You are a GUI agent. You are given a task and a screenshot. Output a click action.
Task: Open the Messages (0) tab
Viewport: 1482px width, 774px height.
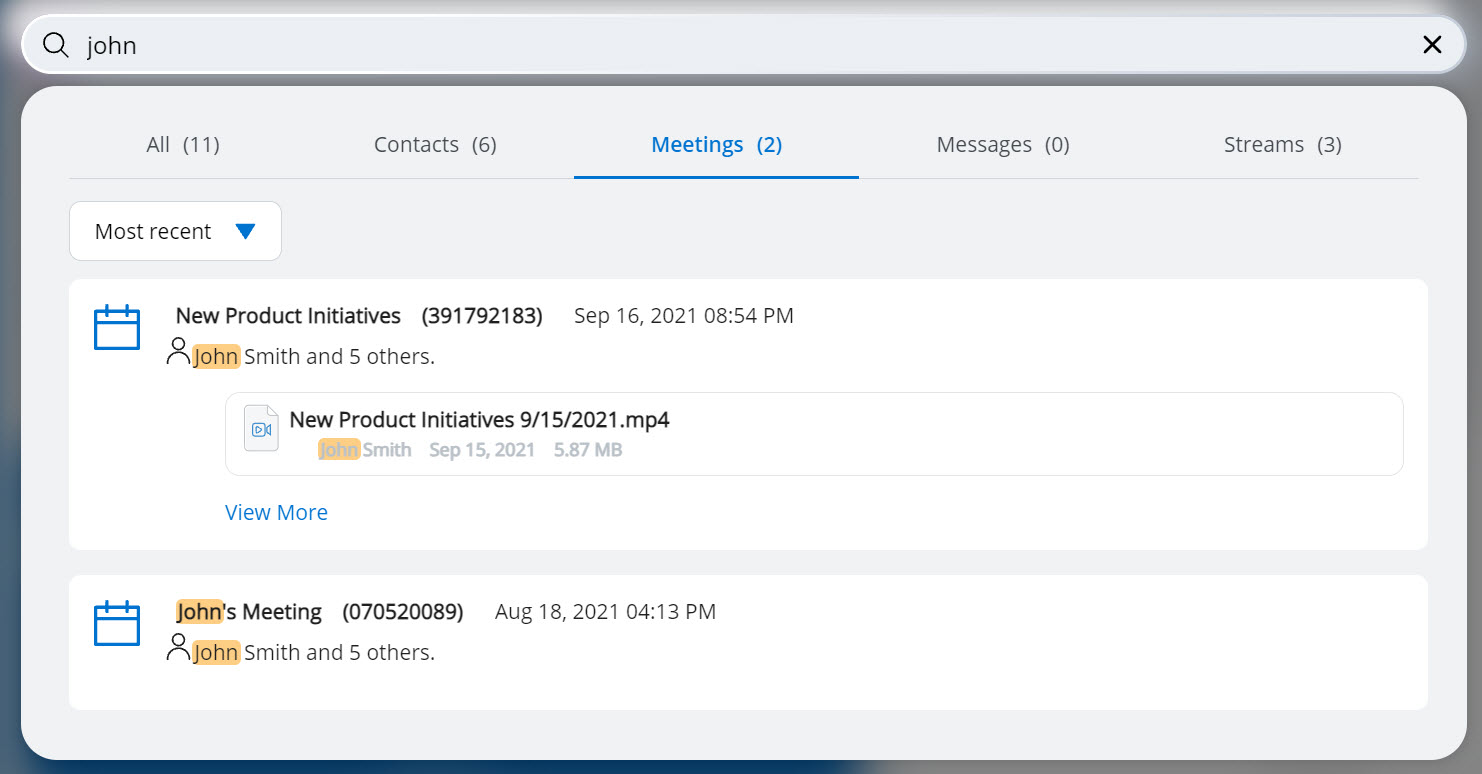(1003, 145)
